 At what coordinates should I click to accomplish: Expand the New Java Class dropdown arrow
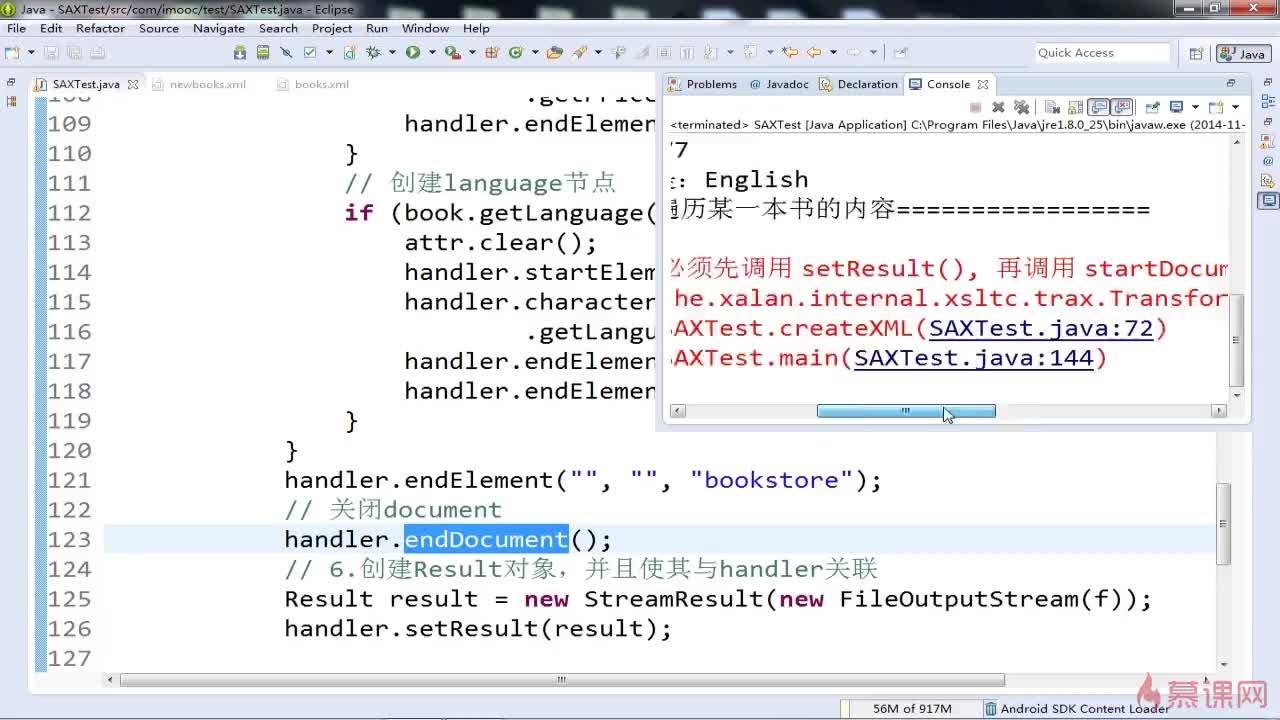click(x=535, y=53)
